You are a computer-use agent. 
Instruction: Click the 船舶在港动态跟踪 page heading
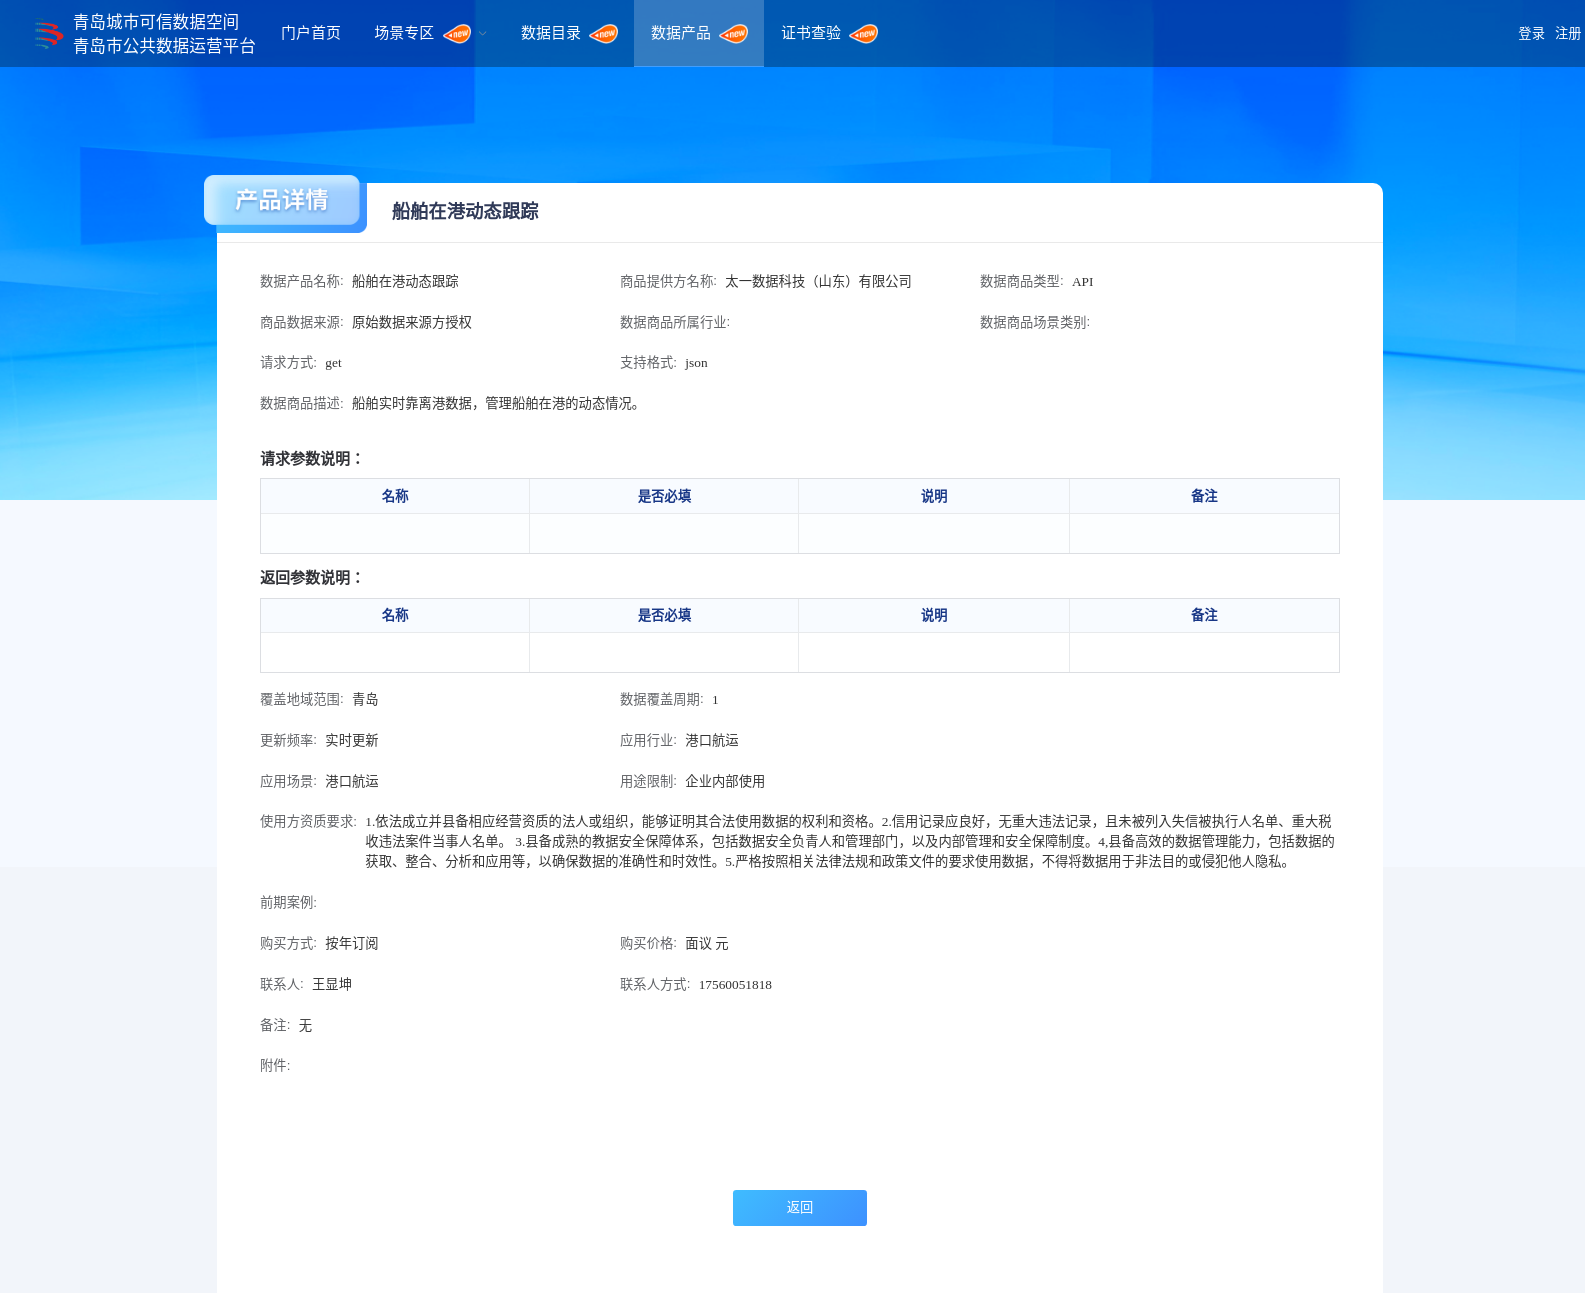465,211
